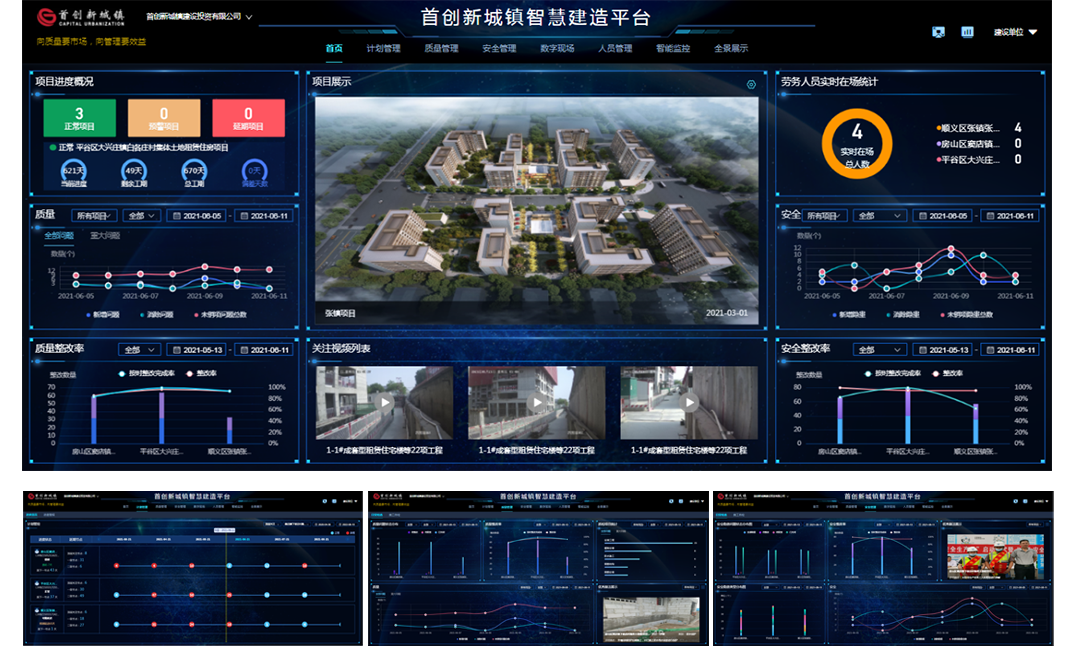
Task: Play the first video in 关注视频列表
Action: (384, 402)
